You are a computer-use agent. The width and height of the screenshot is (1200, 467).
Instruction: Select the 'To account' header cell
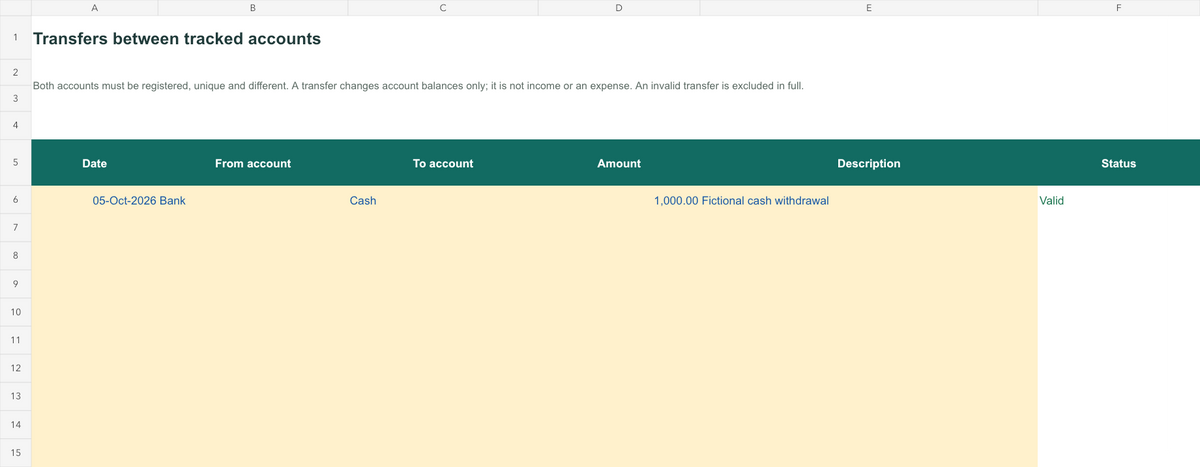443,163
